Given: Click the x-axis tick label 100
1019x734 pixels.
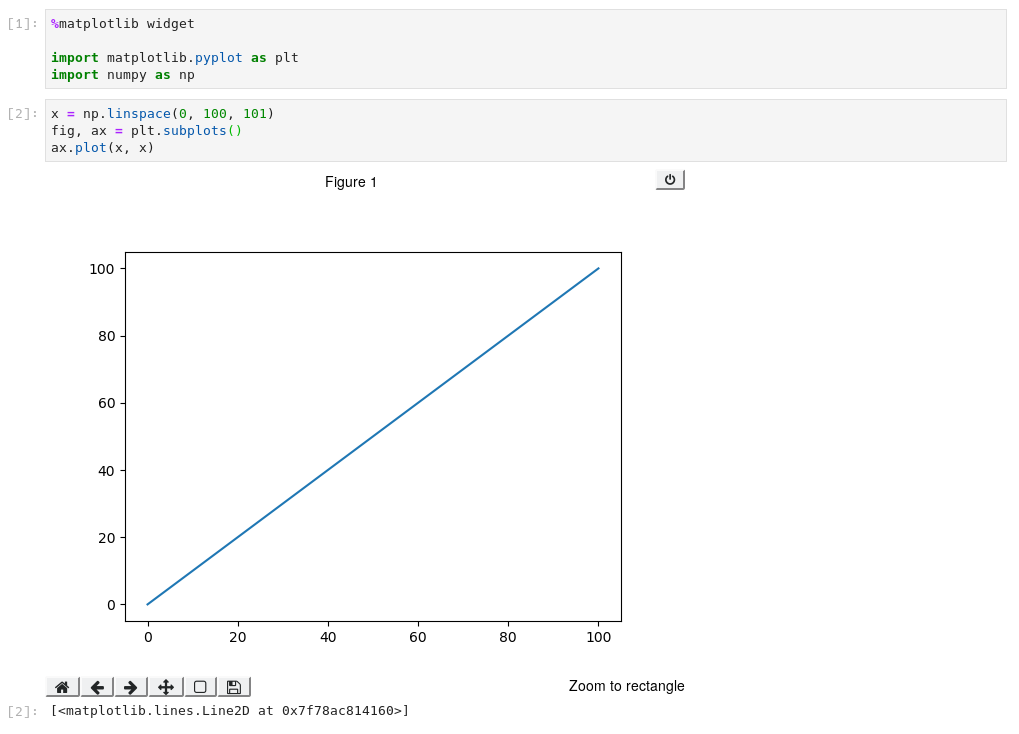Looking at the screenshot, I should [598, 636].
